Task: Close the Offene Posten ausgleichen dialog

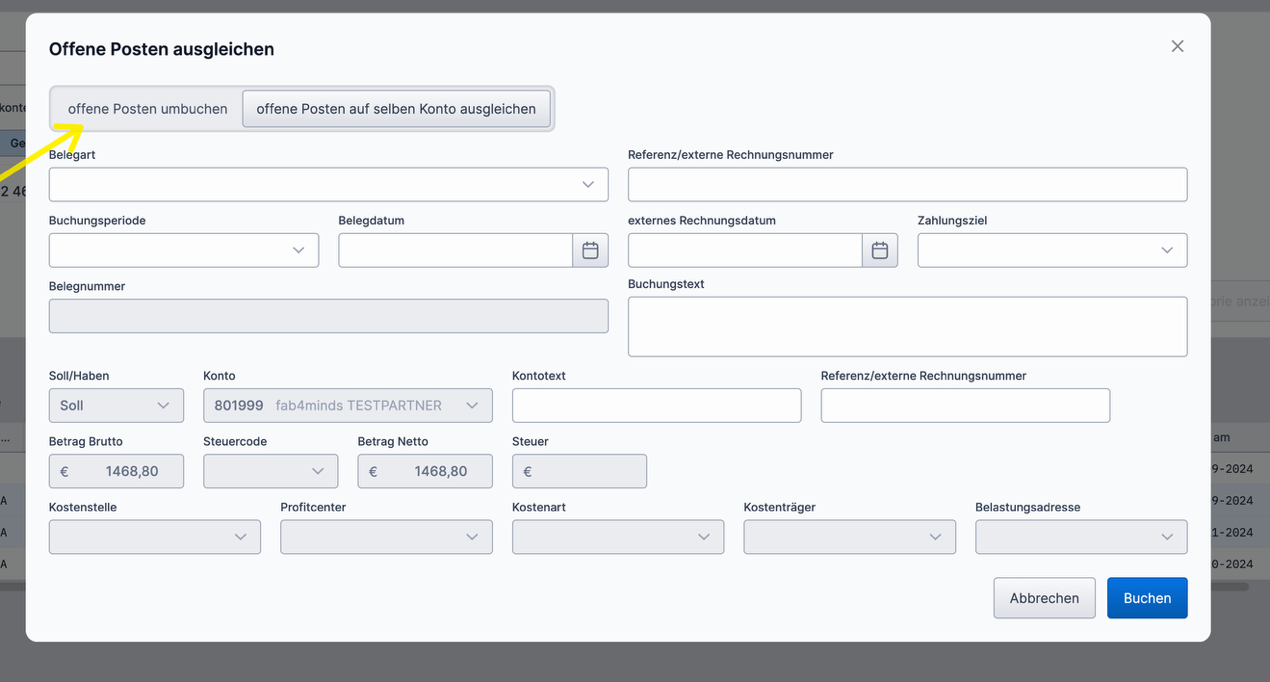Action: [1177, 46]
